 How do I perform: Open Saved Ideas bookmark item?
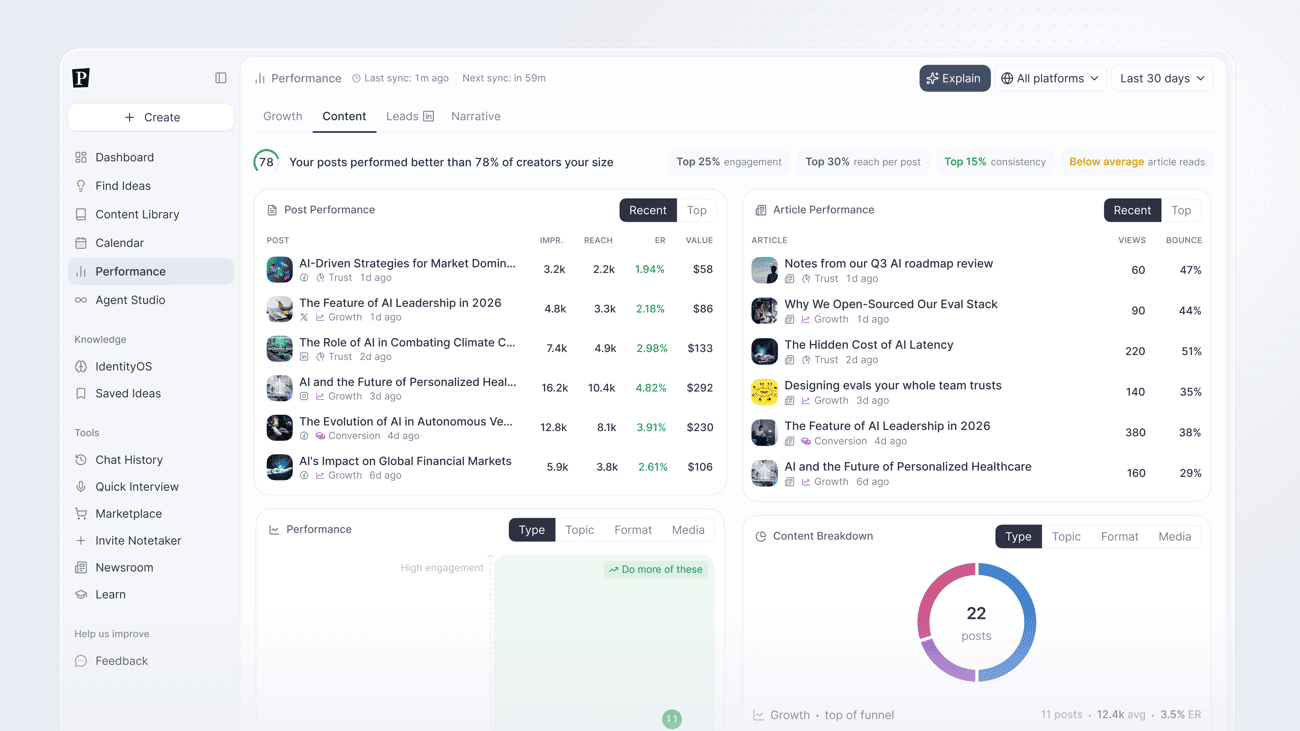(151, 394)
